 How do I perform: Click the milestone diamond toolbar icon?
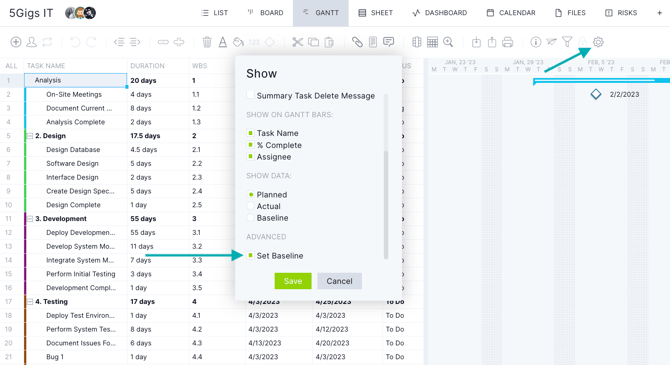(270, 42)
